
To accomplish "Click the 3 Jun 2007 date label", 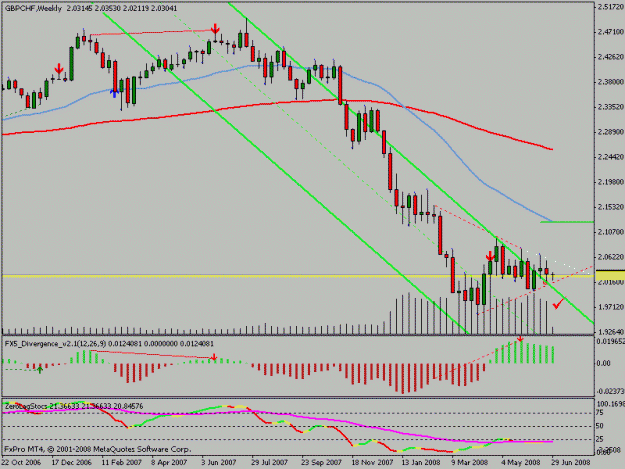I will click(219, 462).
